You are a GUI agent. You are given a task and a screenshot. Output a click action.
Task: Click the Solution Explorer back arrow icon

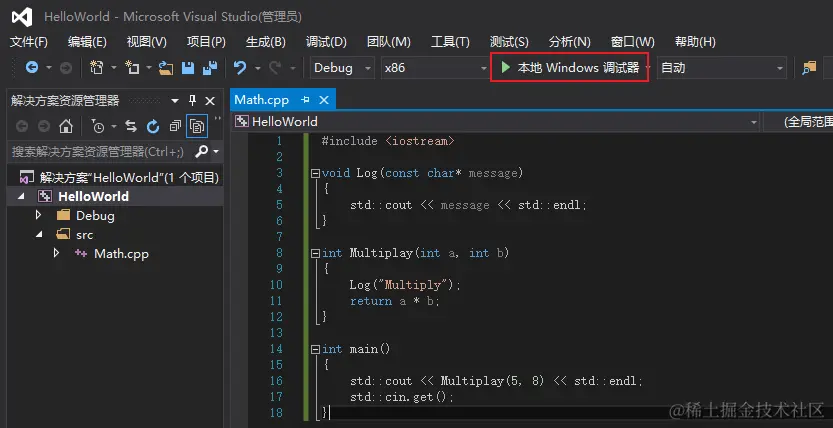click(22, 126)
